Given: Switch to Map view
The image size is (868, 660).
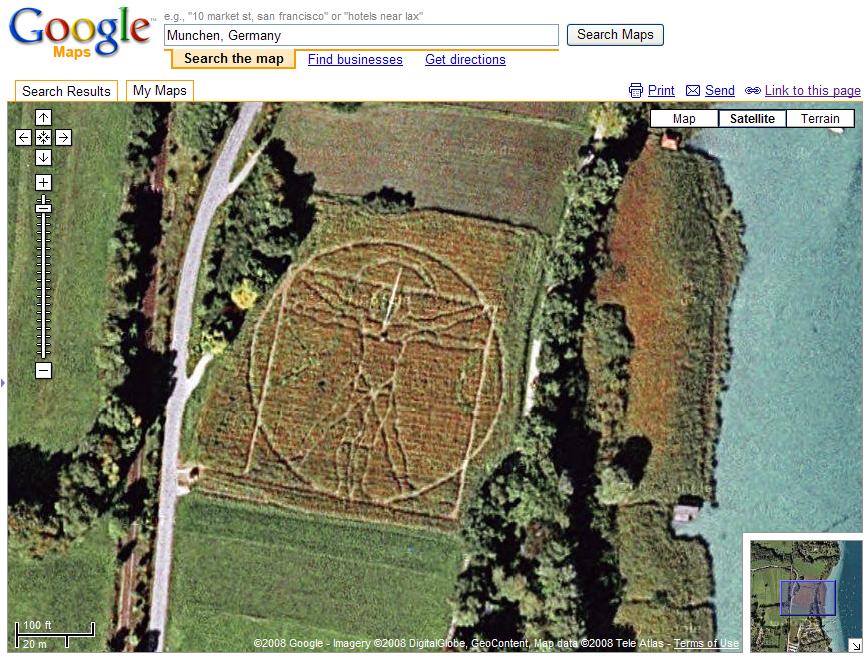Looking at the screenshot, I should (684, 118).
